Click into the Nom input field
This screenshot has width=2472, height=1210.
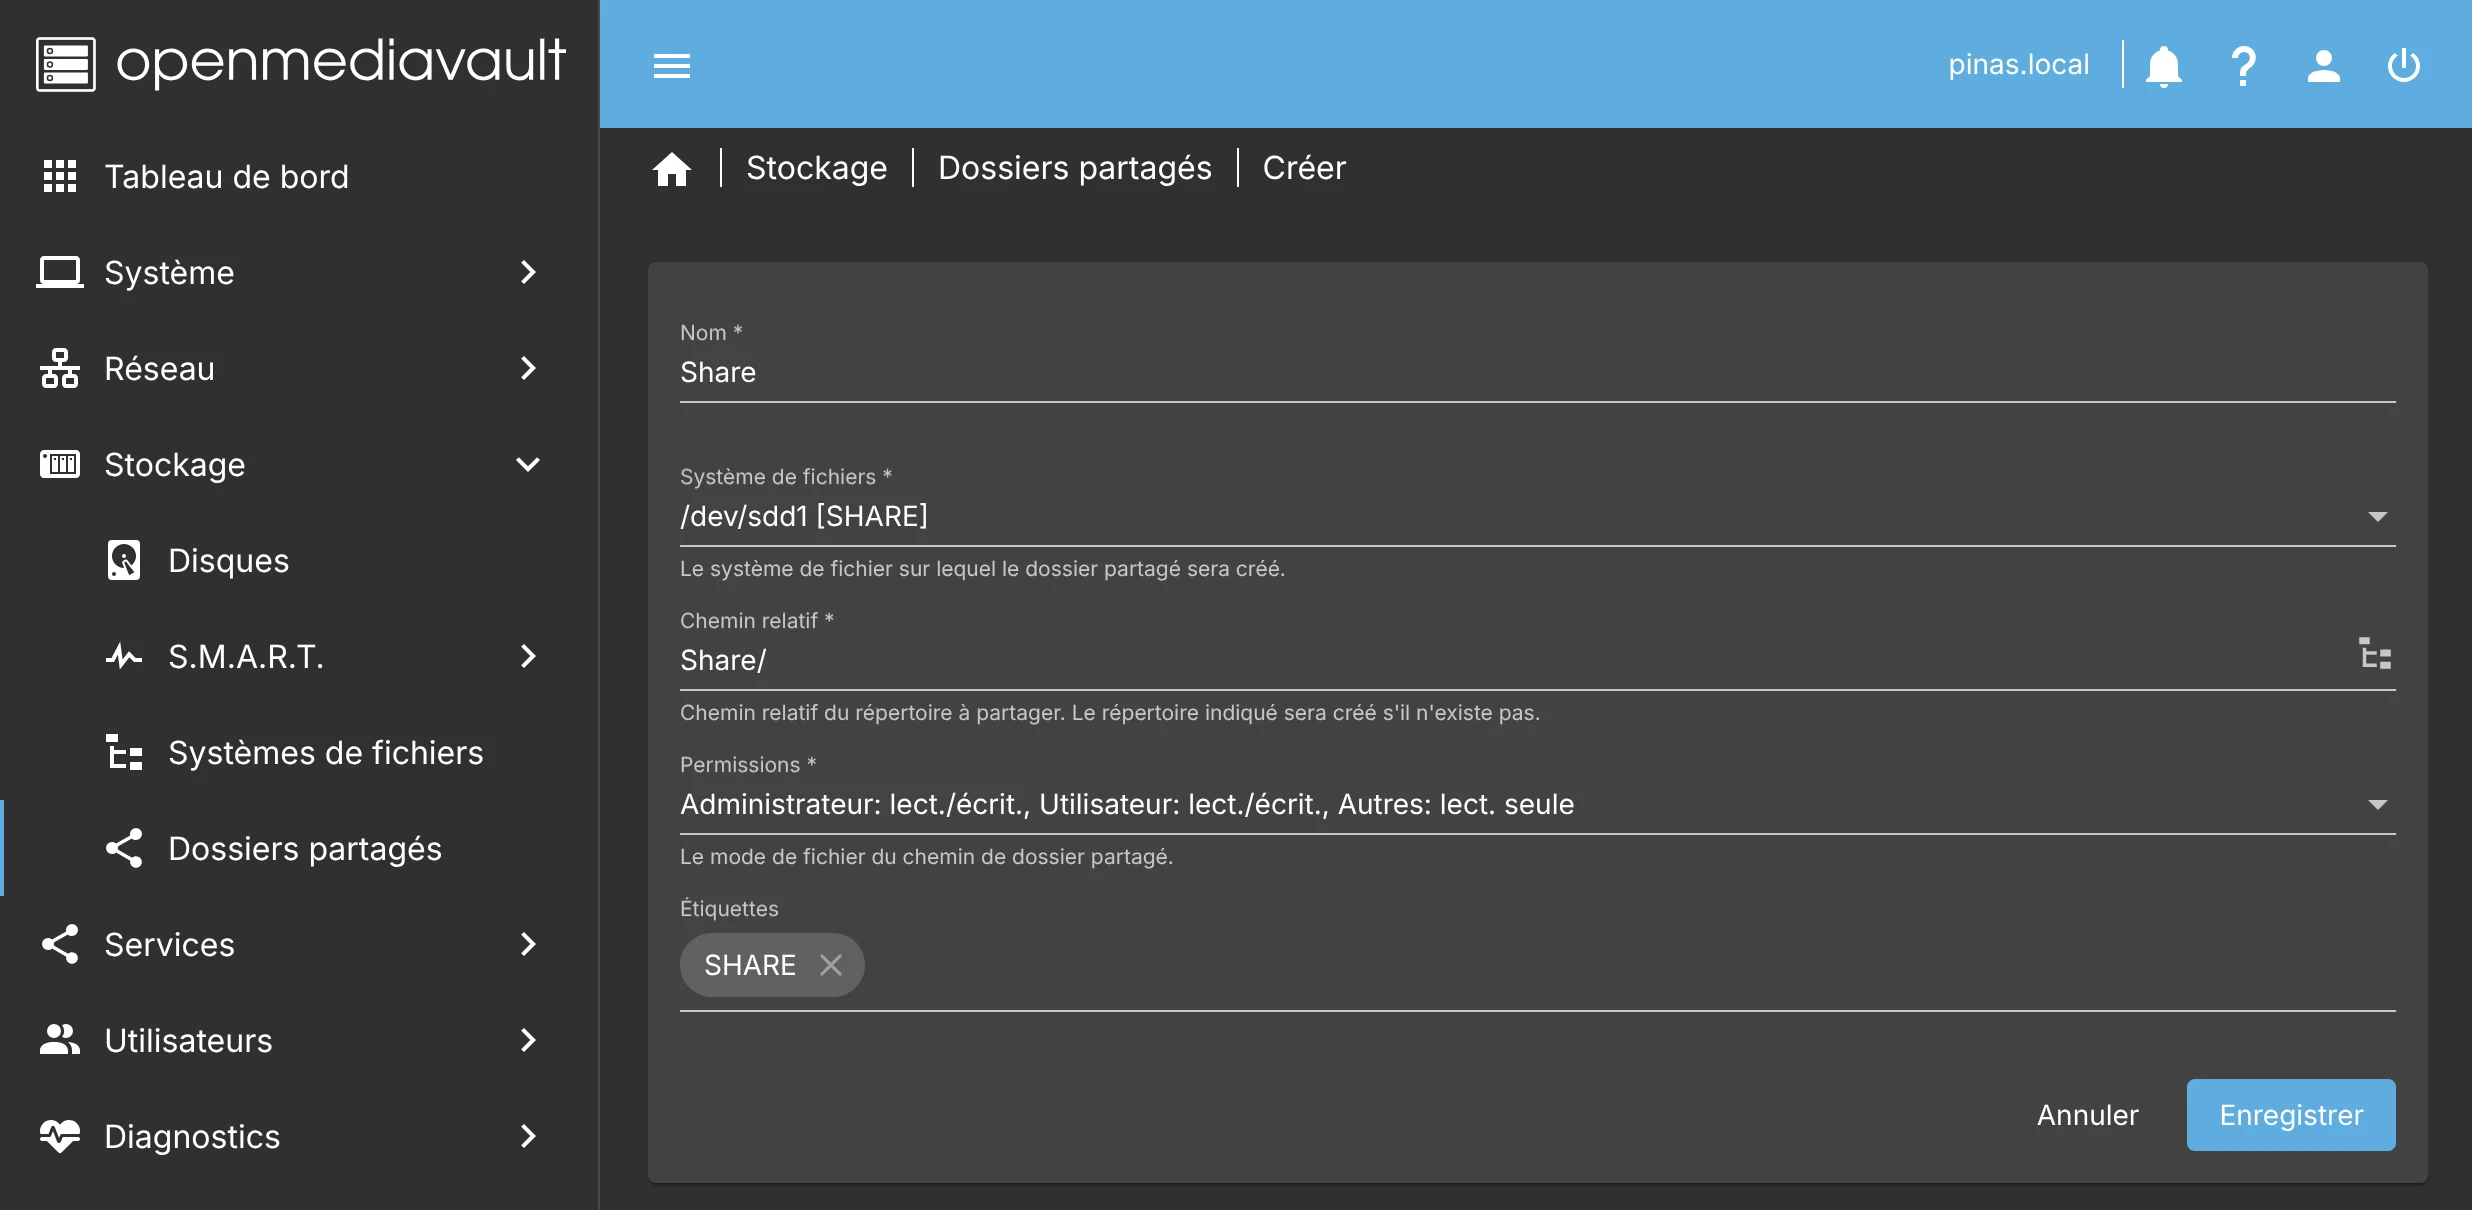coord(1537,373)
